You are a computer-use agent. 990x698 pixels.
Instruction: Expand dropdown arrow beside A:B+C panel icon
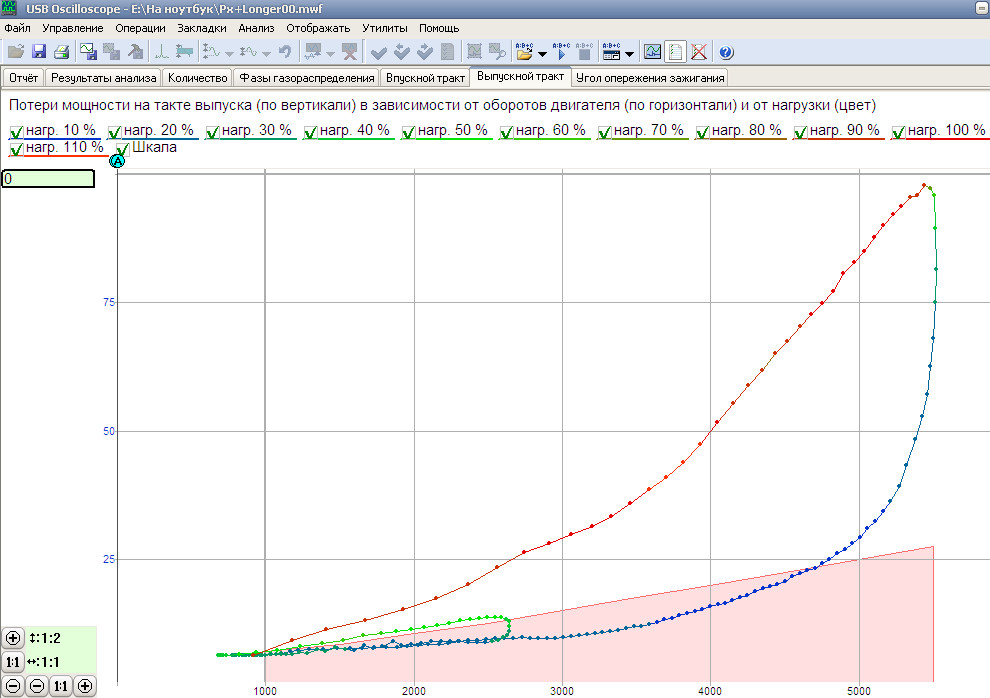pyautogui.click(x=630, y=53)
